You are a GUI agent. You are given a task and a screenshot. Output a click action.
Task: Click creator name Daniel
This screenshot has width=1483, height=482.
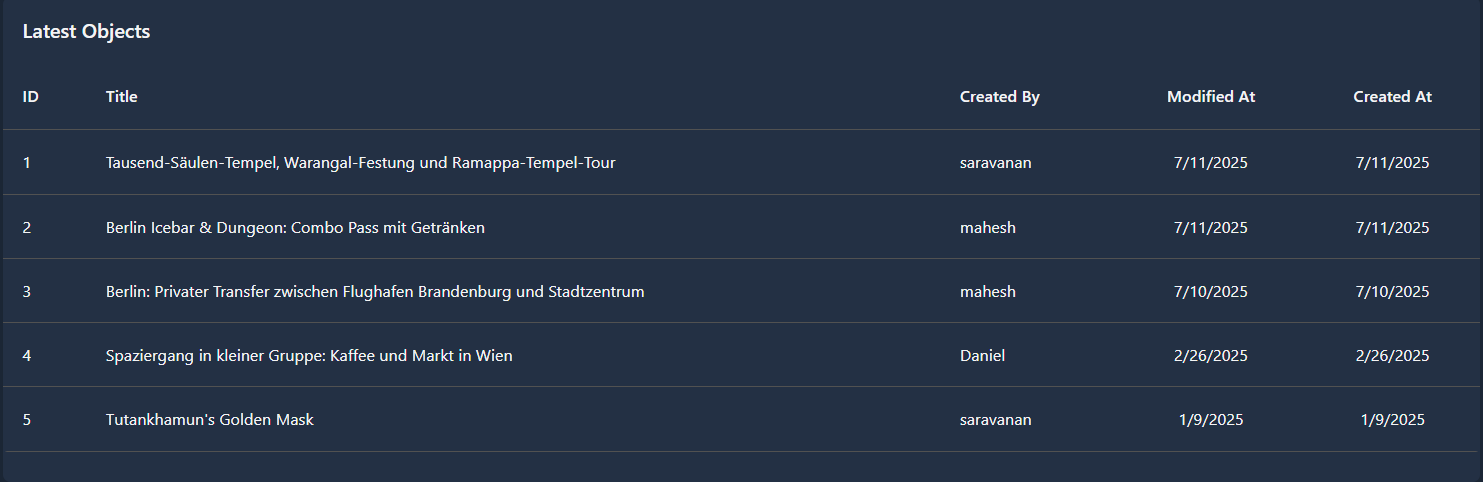[982, 356]
